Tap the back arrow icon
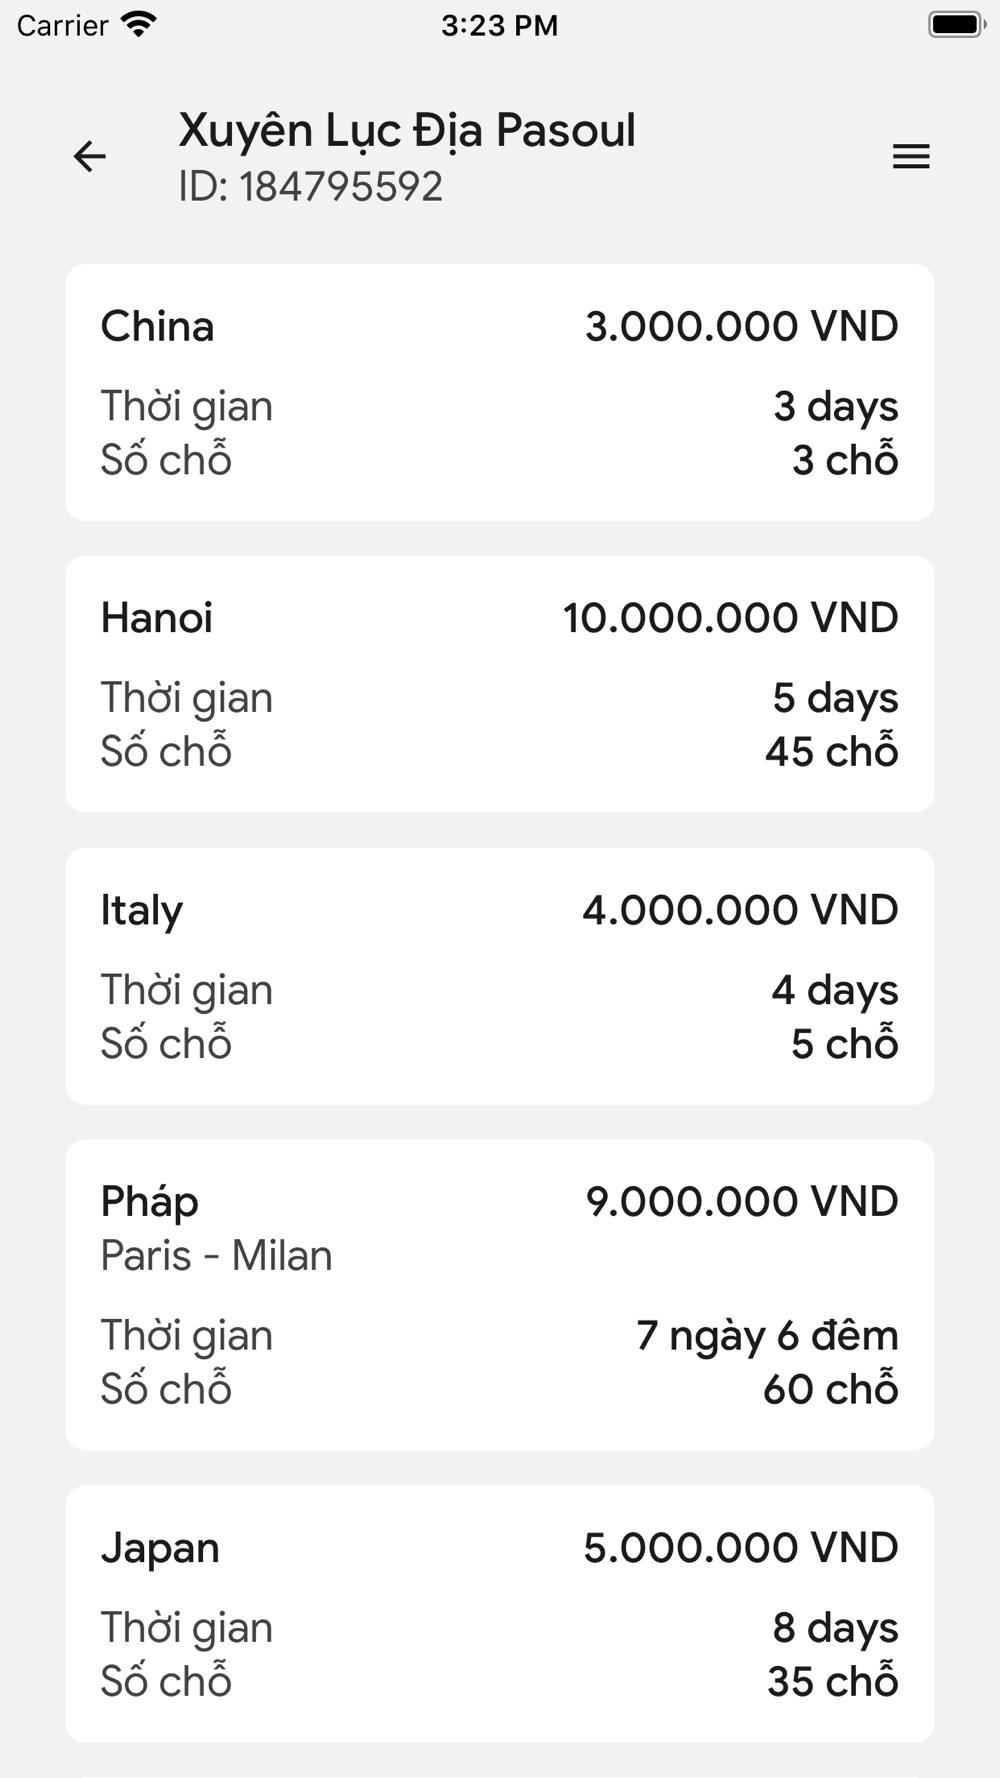The image size is (1000, 1778). click(90, 157)
